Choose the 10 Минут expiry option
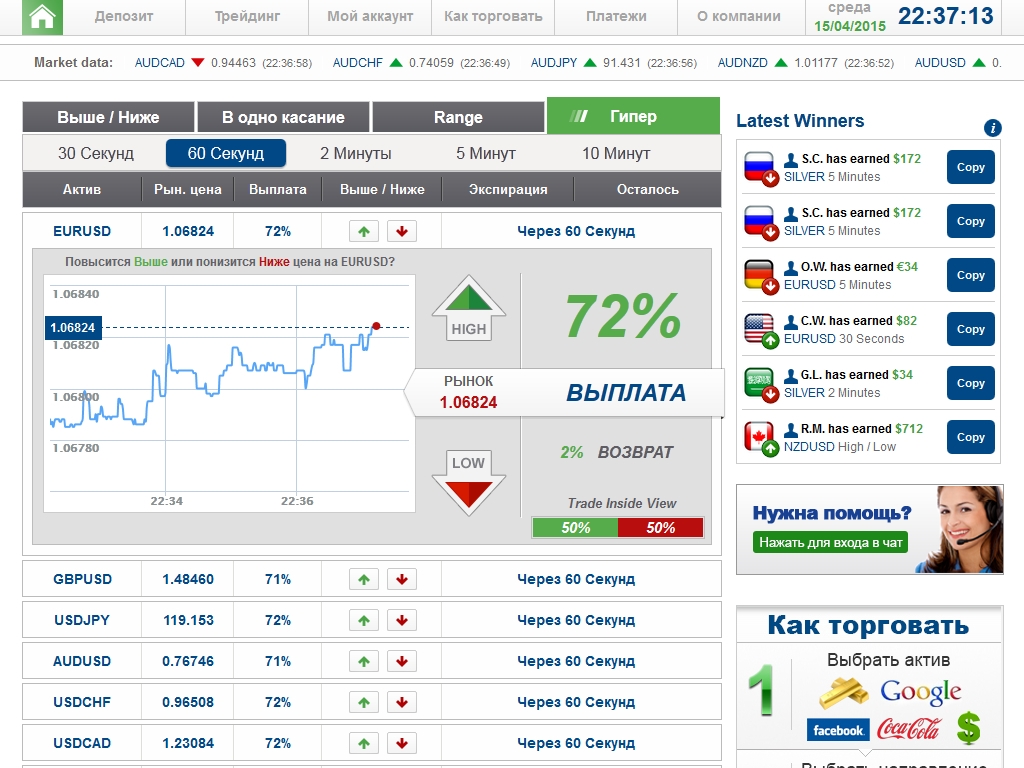 (x=616, y=153)
